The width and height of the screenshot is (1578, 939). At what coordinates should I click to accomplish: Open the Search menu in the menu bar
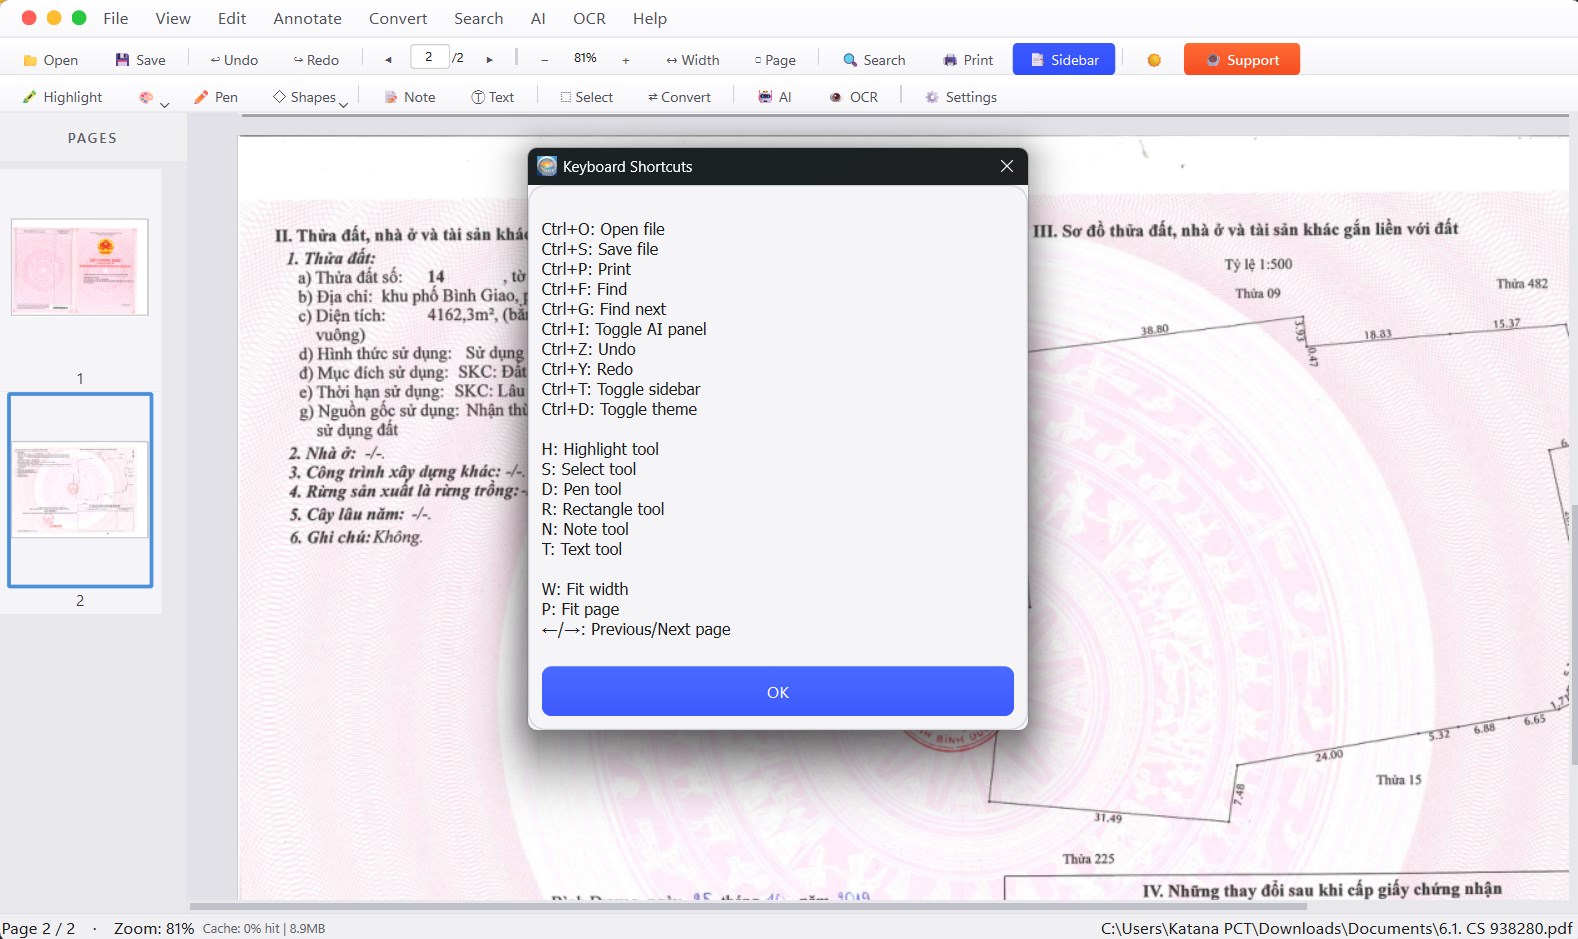click(x=479, y=18)
